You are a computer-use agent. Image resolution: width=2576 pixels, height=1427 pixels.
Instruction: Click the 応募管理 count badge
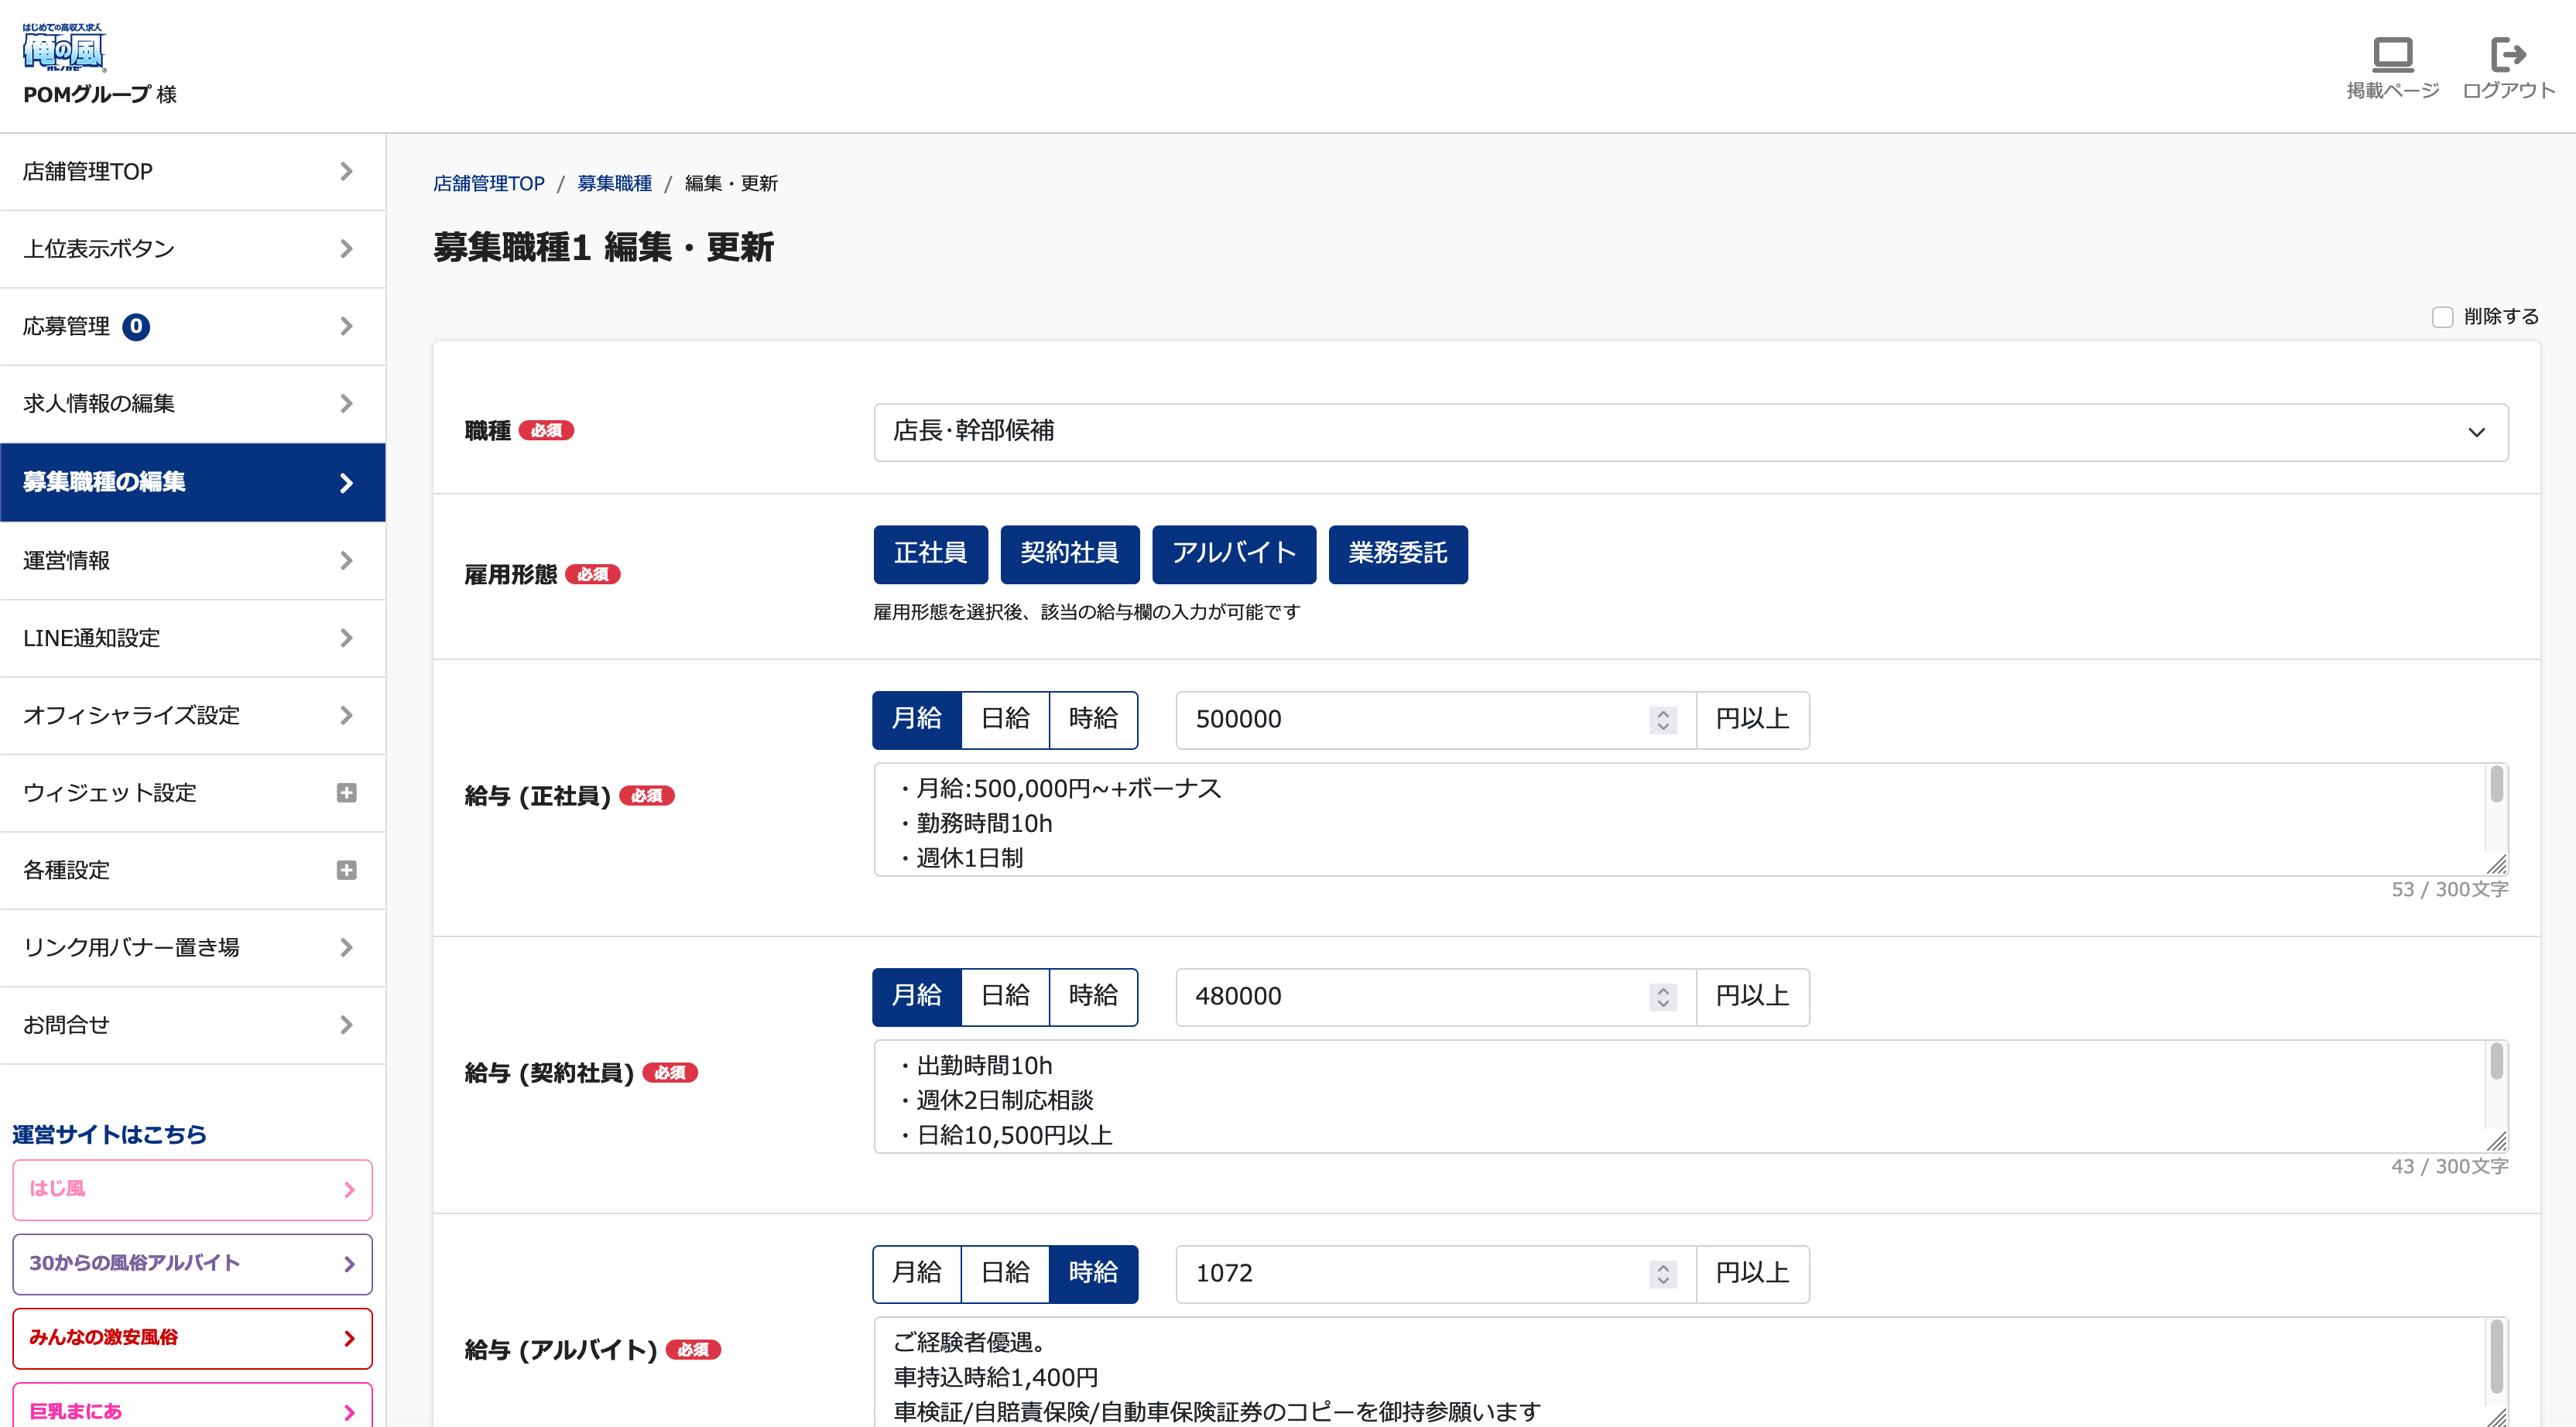point(136,327)
